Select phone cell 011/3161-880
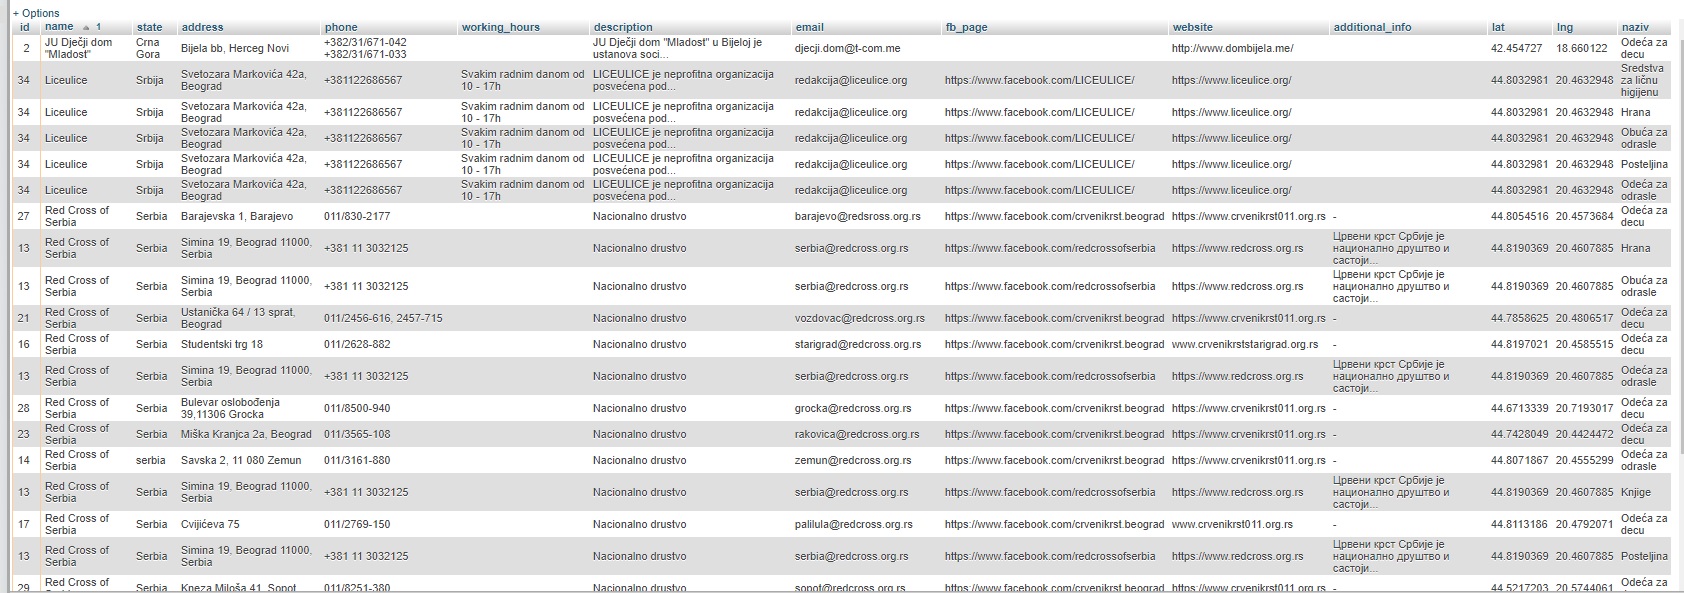1684x593 pixels. (357, 460)
